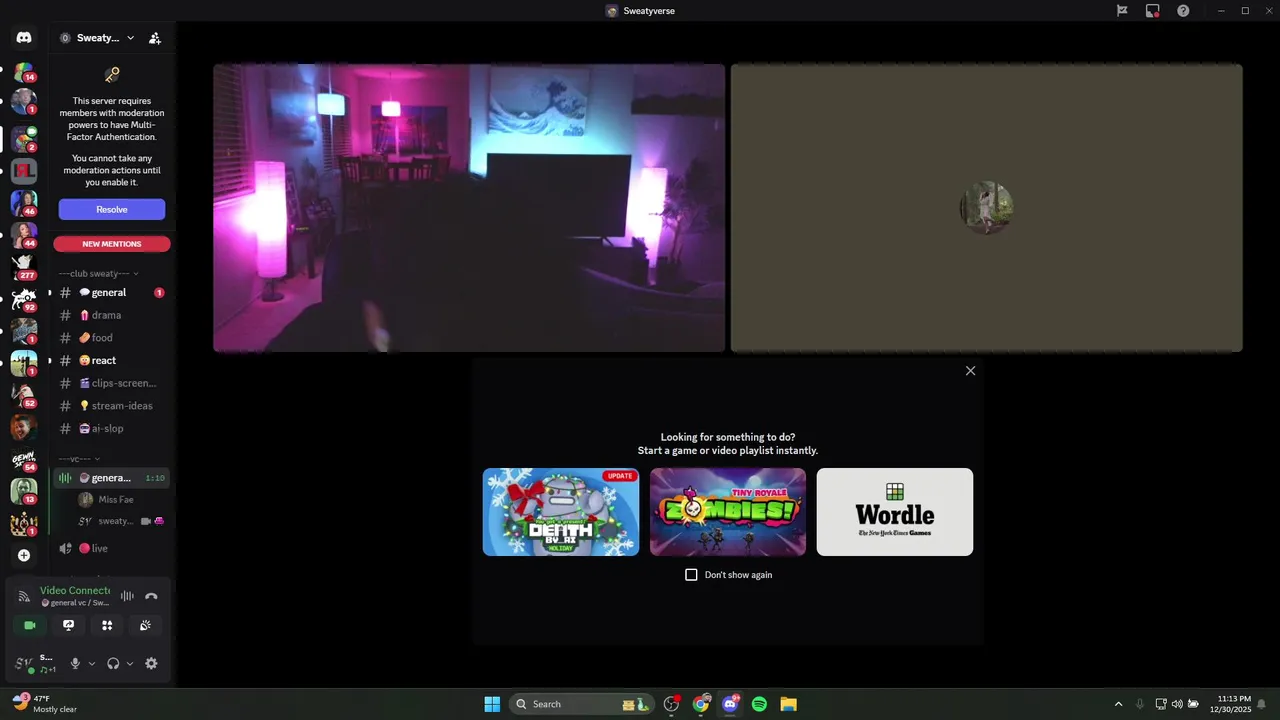
Task: Open the taskbar clock and date
Action: 1234,704
